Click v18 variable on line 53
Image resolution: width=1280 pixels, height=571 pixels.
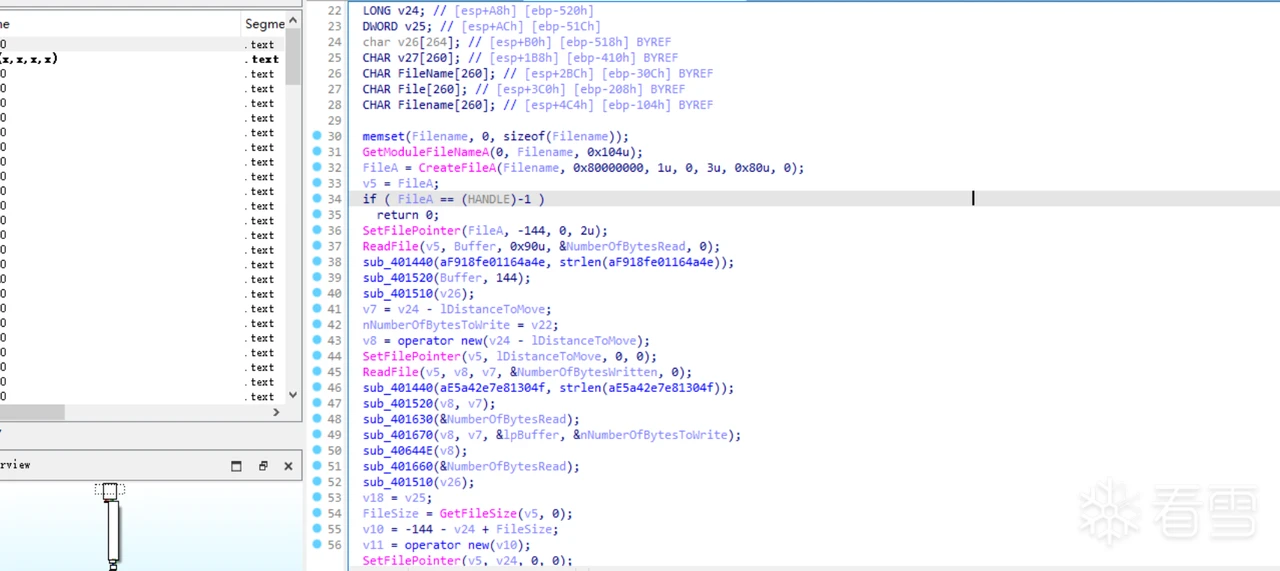[373, 498]
